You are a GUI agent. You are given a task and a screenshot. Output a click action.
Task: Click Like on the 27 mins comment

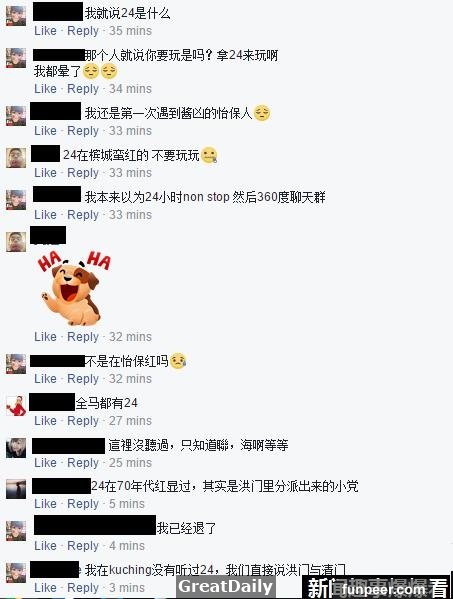click(x=45, y=421)
